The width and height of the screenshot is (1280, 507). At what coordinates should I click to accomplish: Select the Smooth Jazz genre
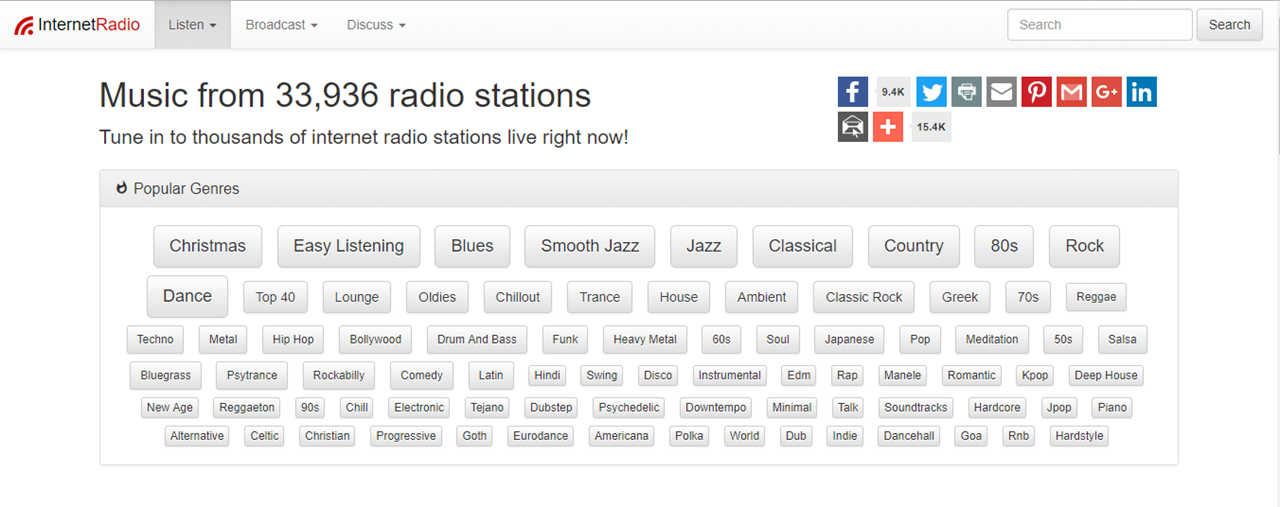pos(590,246)
